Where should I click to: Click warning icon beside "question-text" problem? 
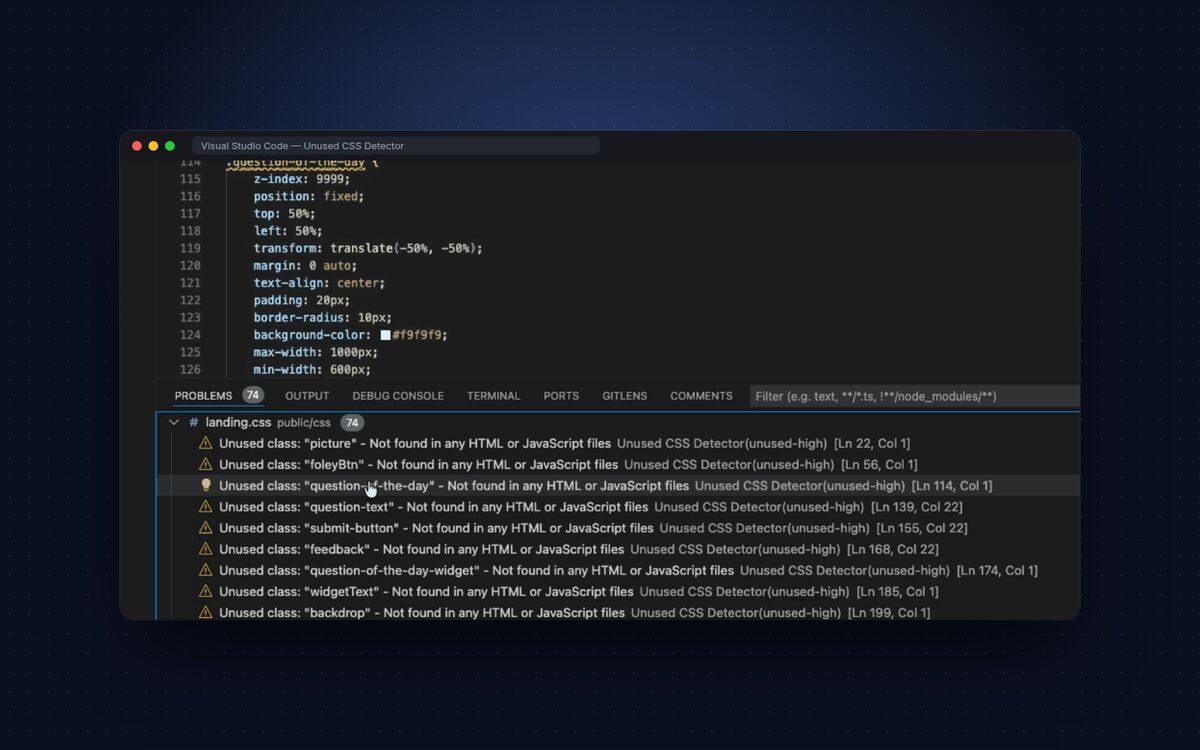206,507
